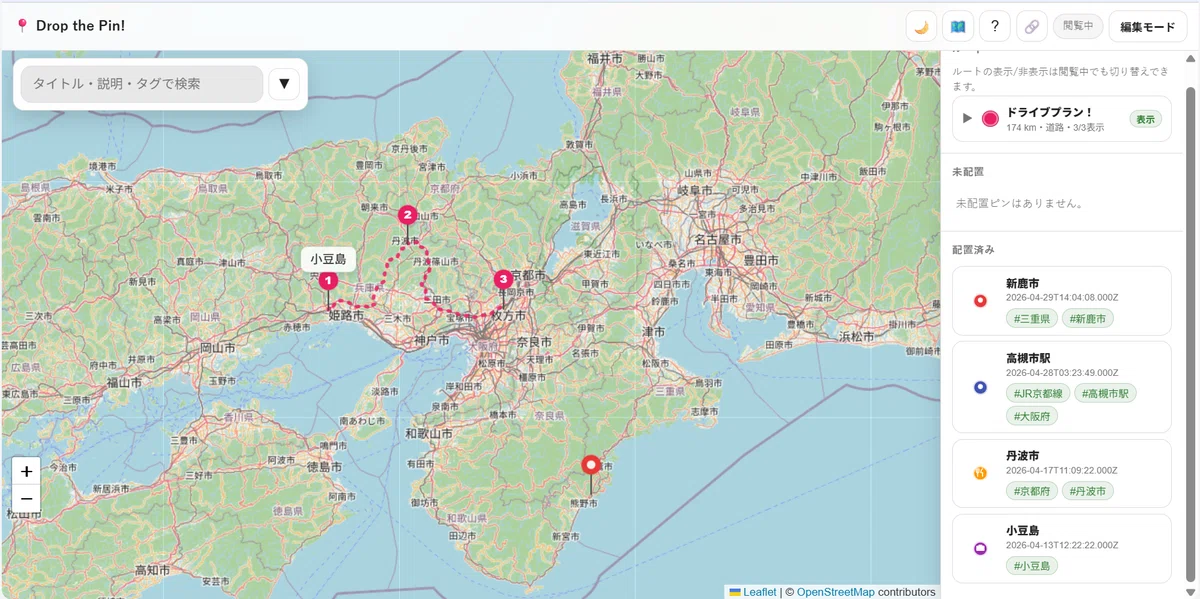1200x599 pixels.
Task: Zoom in on the map
Action: pos(26,471)
